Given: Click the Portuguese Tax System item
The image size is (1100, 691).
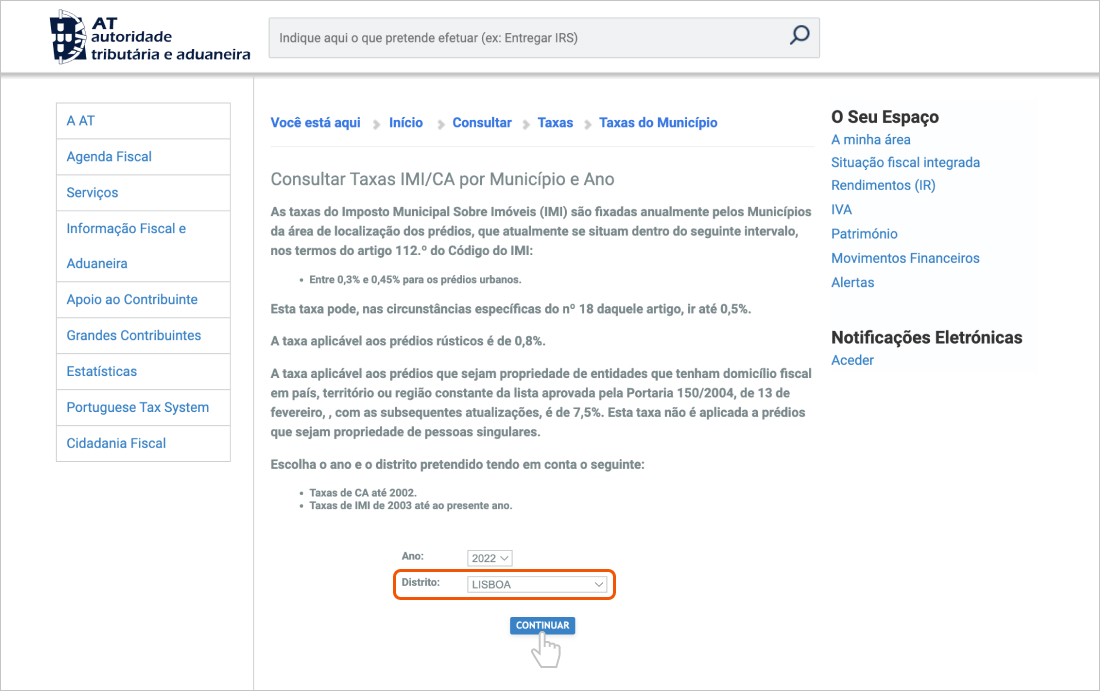Looking at the screenshot, I should [138, 408].
